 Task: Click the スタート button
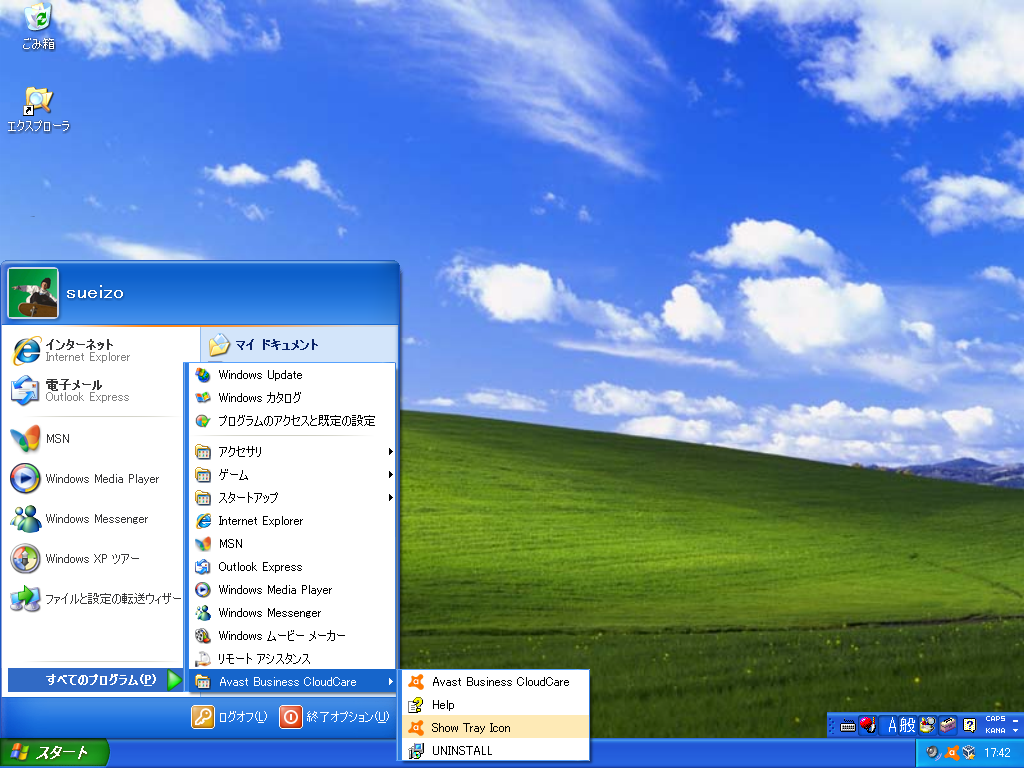coord(54,753)
